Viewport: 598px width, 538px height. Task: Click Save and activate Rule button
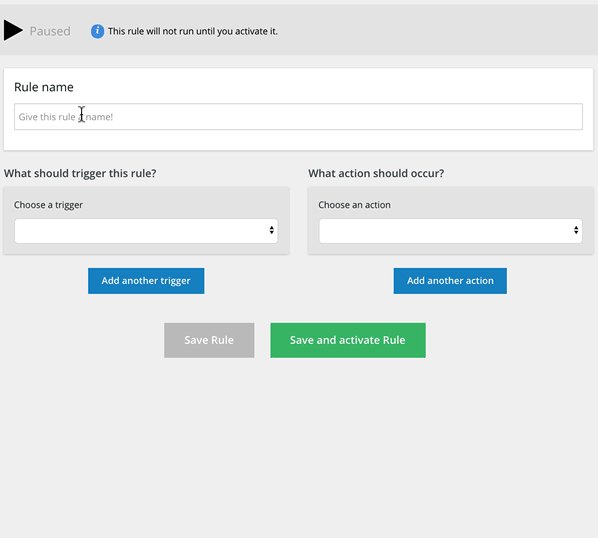tap(348, 340)
